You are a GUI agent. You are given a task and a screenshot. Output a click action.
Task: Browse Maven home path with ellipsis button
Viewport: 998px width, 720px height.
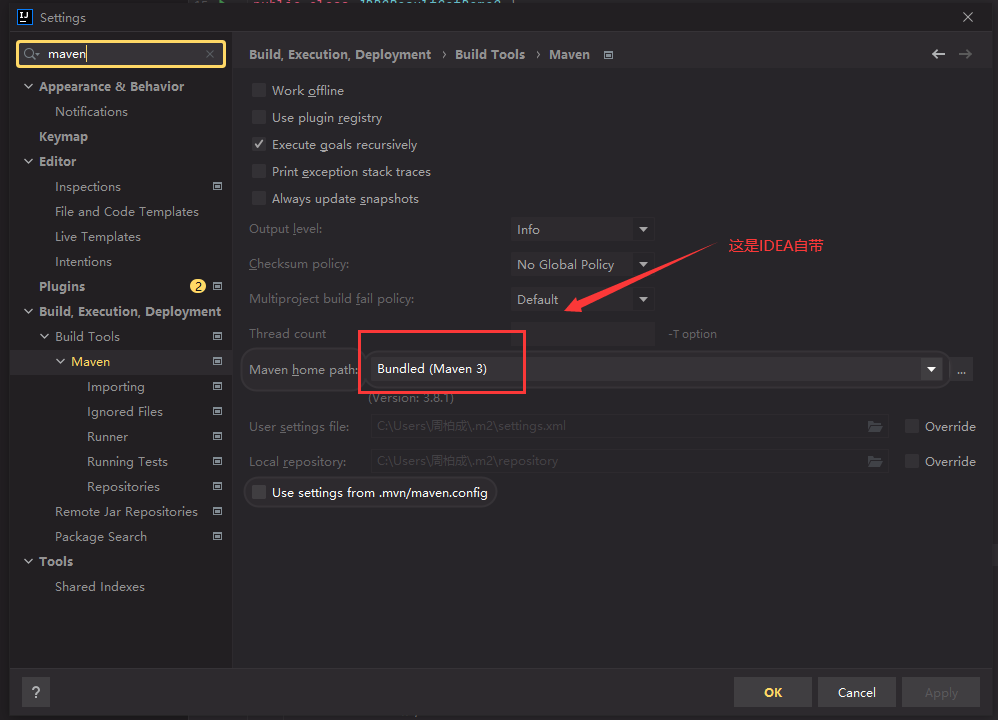click(x=961, y=369)
